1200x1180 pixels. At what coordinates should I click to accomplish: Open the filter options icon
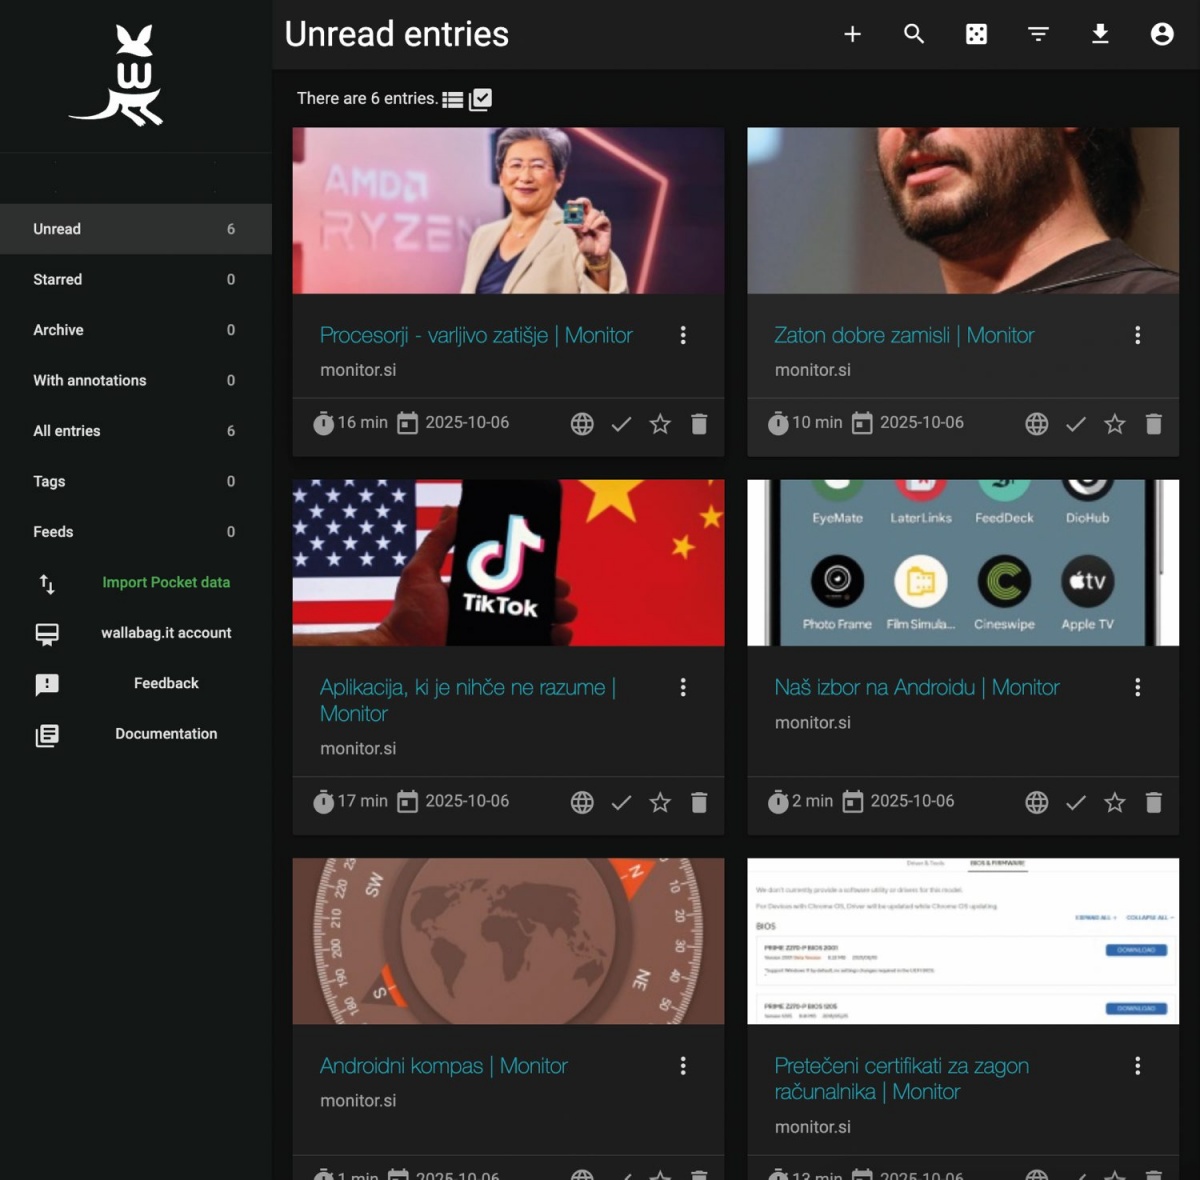click(1038, 35)
